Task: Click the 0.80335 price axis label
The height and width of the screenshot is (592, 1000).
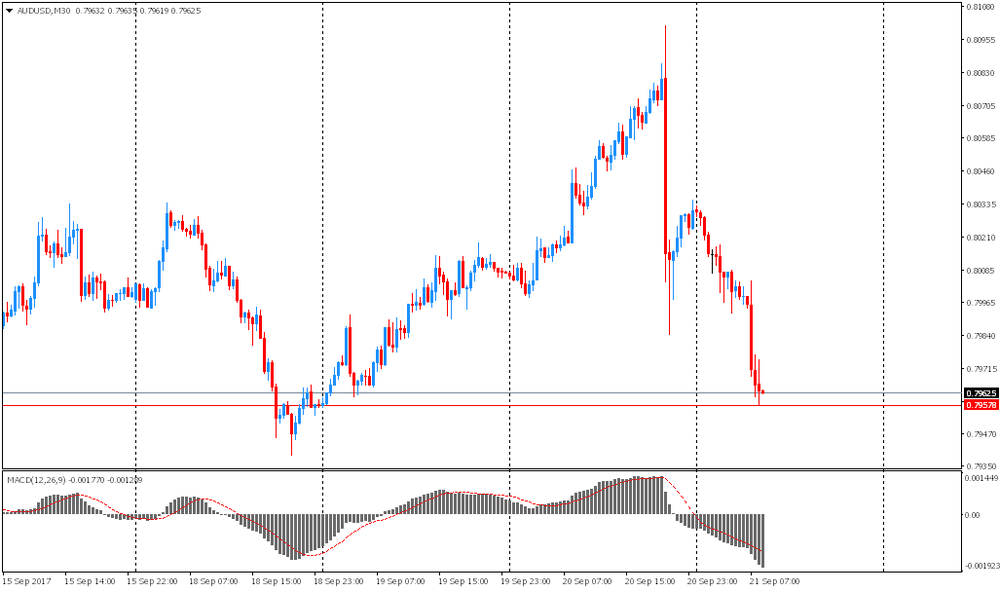Action: pyautogui.click(x=981, y=204)
